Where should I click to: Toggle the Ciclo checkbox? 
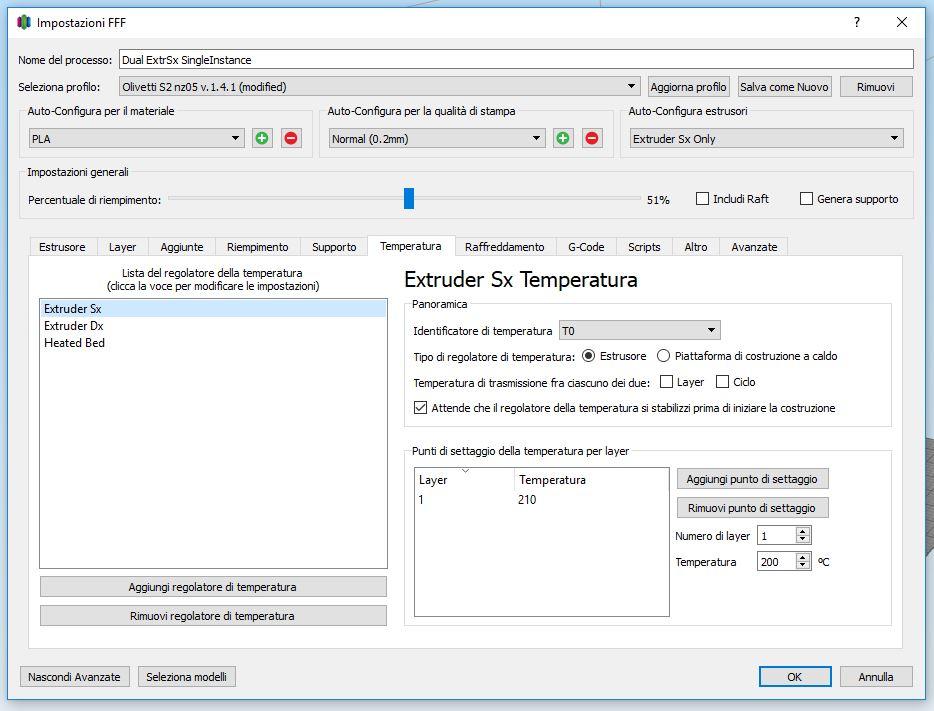pos(723,382)
